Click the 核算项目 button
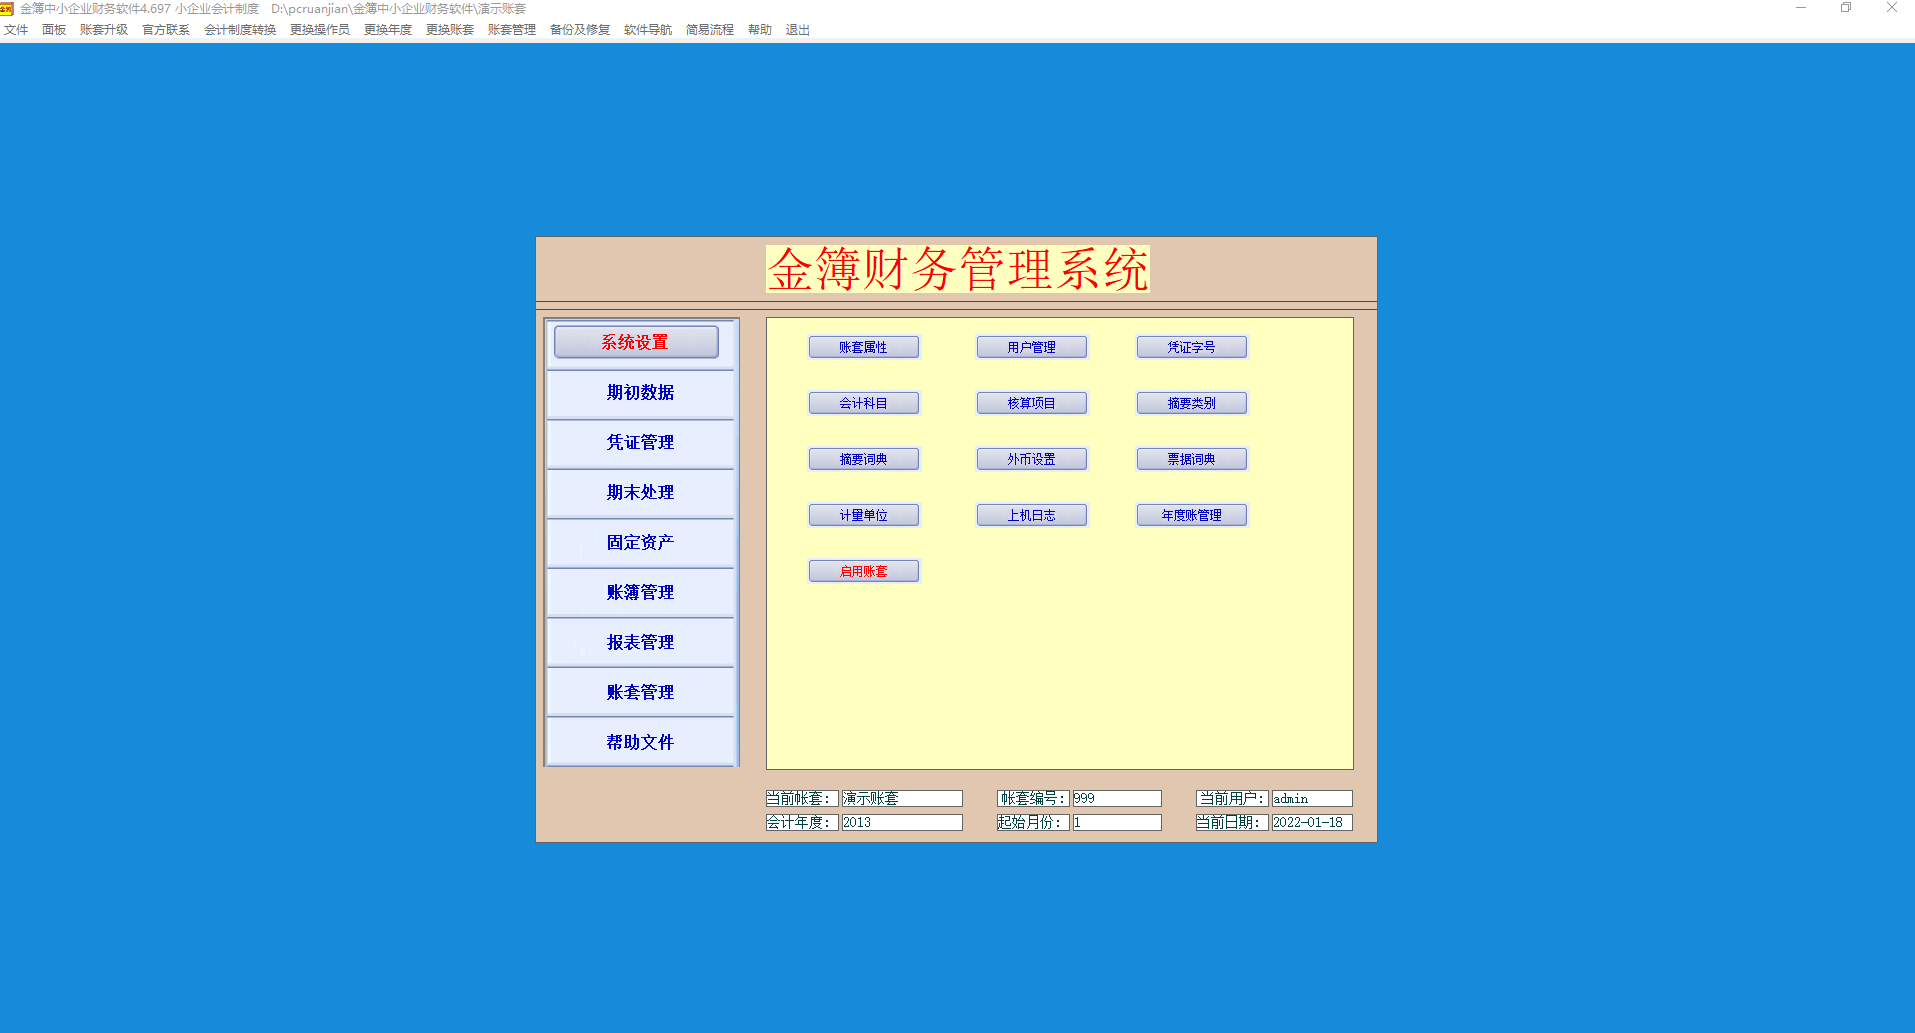This screenshot has width=1915, height=1033. 1032,403
